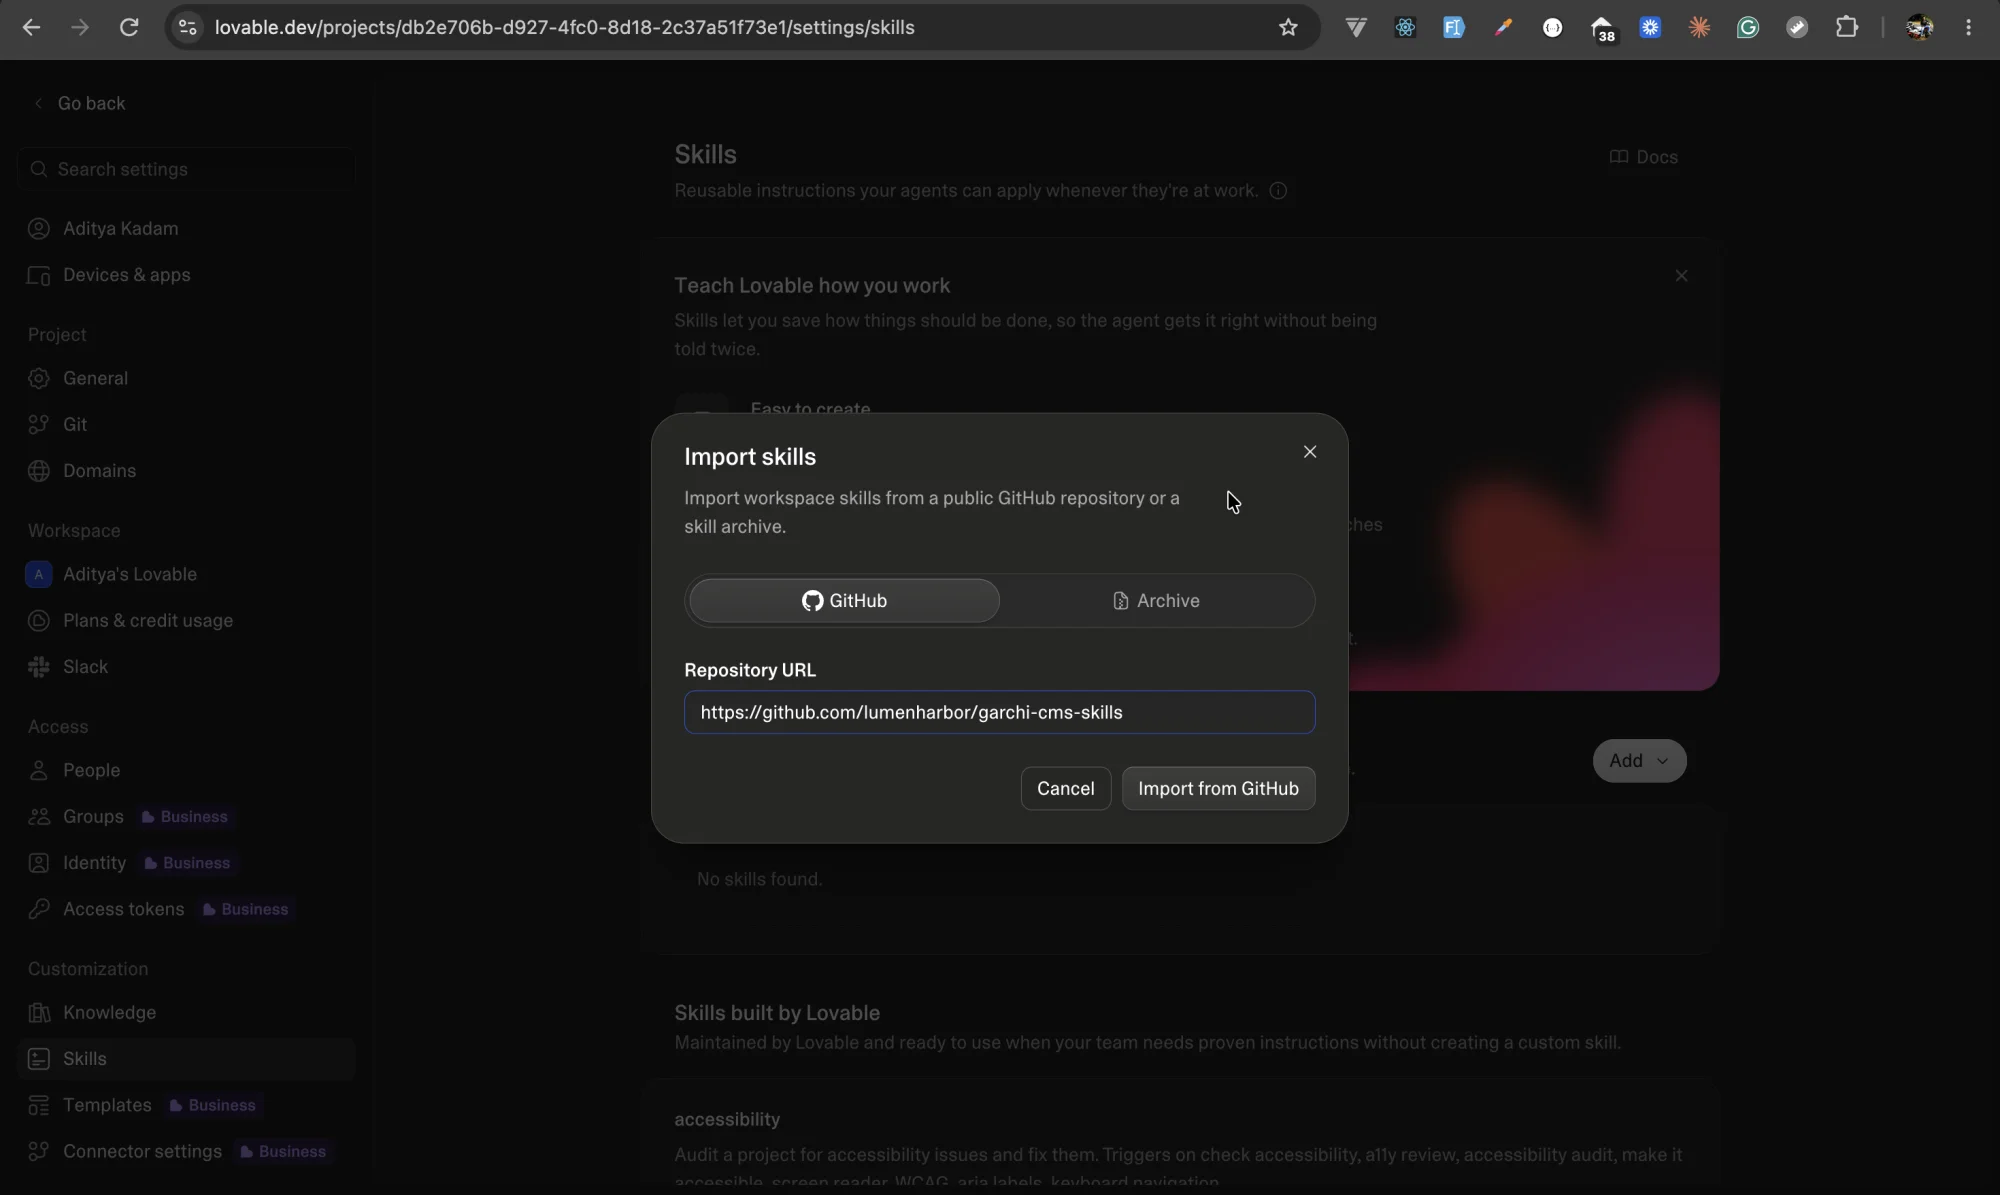The width and height of the screenshot is (2000, 1195).
Task: Click the info icon beside Skills description
Action: pos(1278,191)
